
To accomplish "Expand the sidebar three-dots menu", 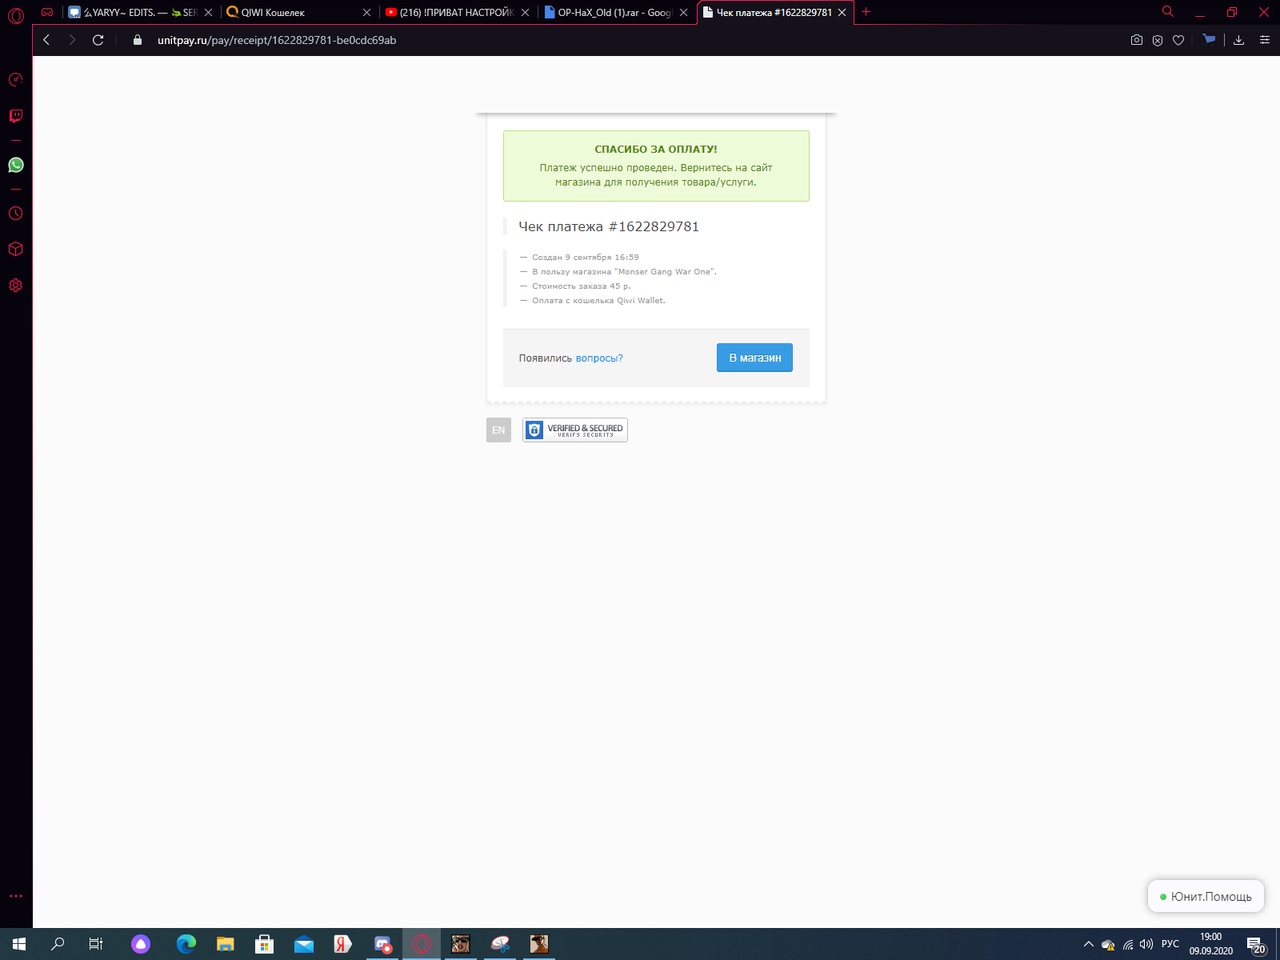I will [x=16, y=896].
